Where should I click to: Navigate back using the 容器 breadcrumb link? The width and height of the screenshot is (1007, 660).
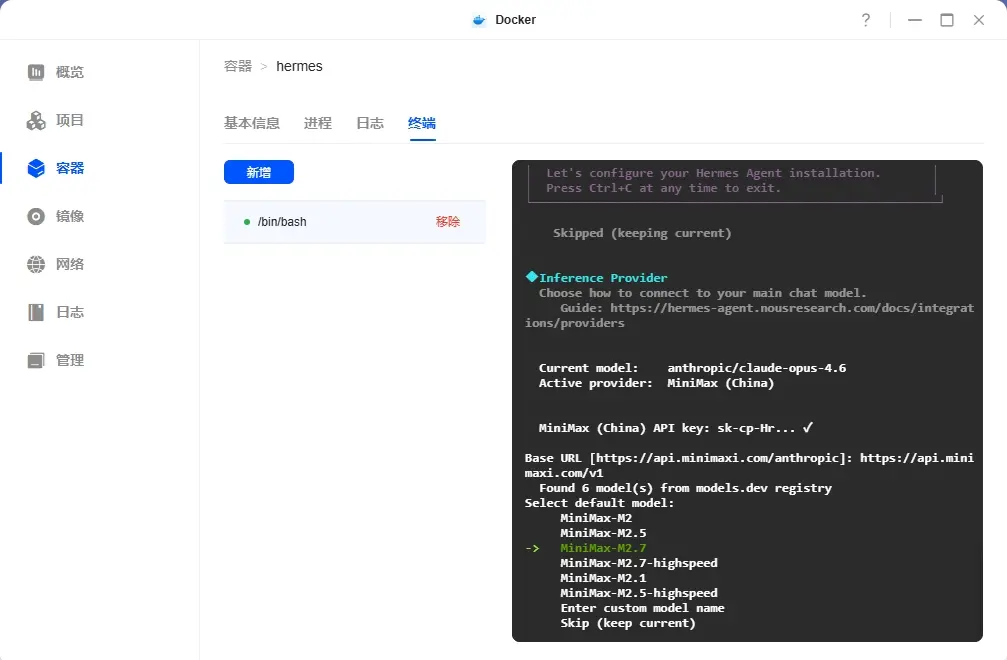237,66
